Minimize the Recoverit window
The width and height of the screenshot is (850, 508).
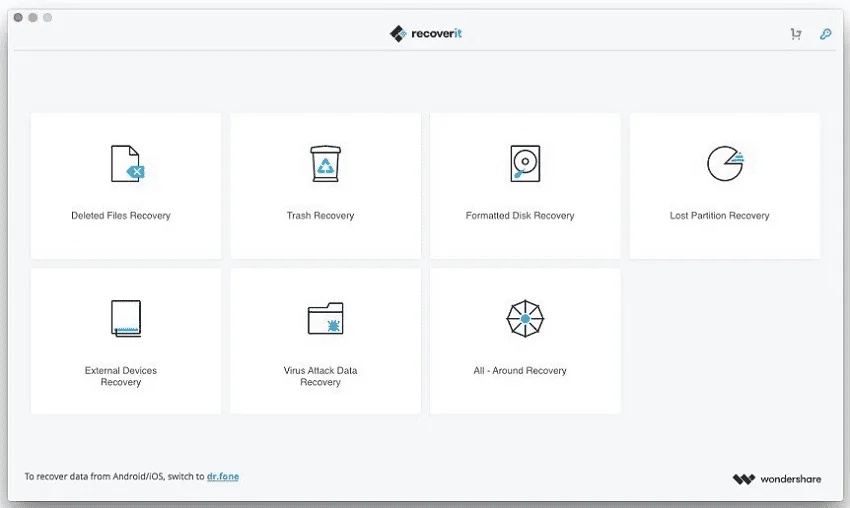(33, 17)
